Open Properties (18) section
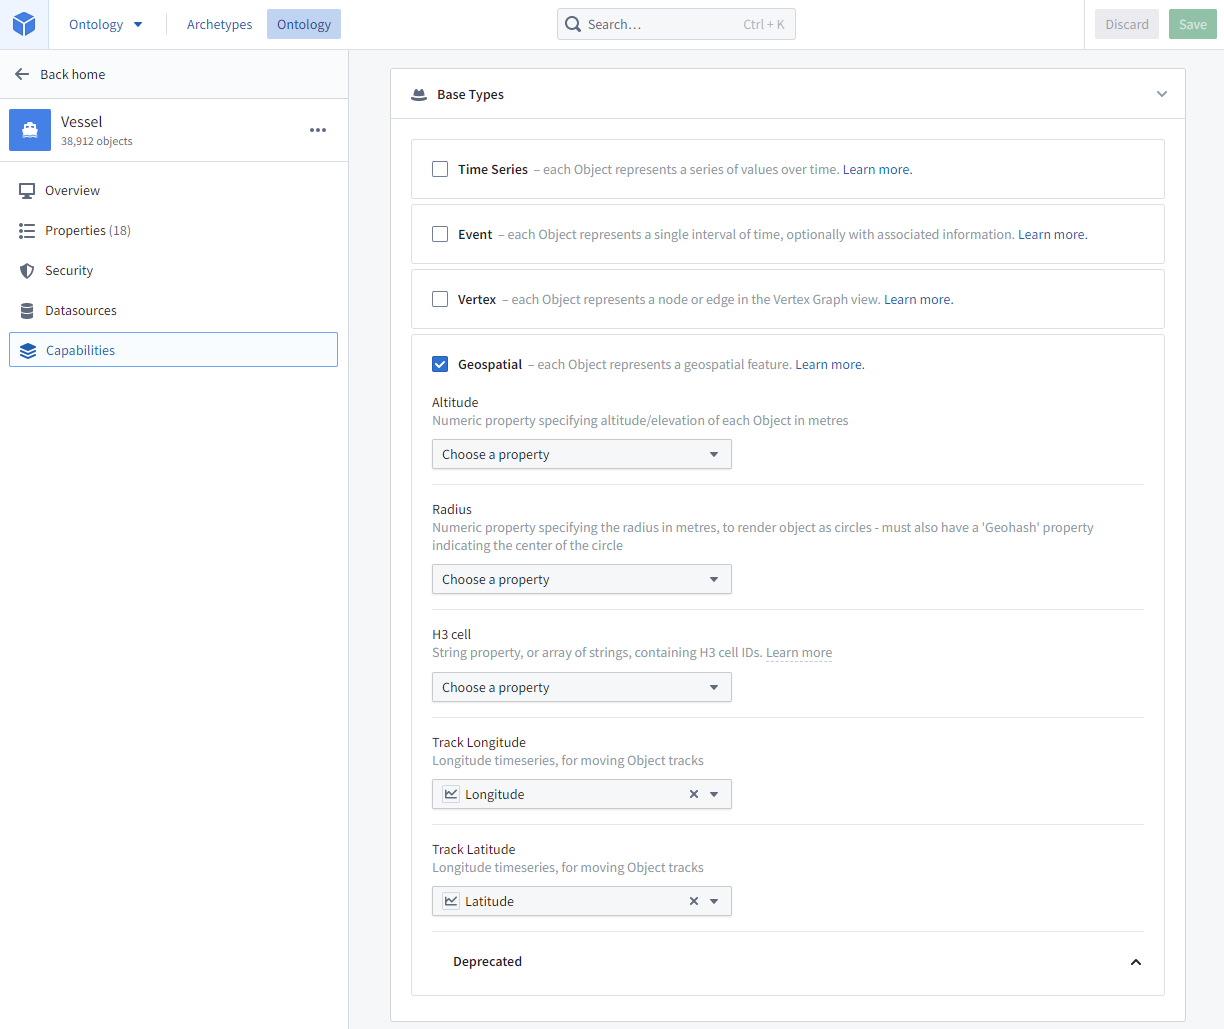Viewport: 1224px width, 1029px height. pyautogui.click(x=173, y=230)
